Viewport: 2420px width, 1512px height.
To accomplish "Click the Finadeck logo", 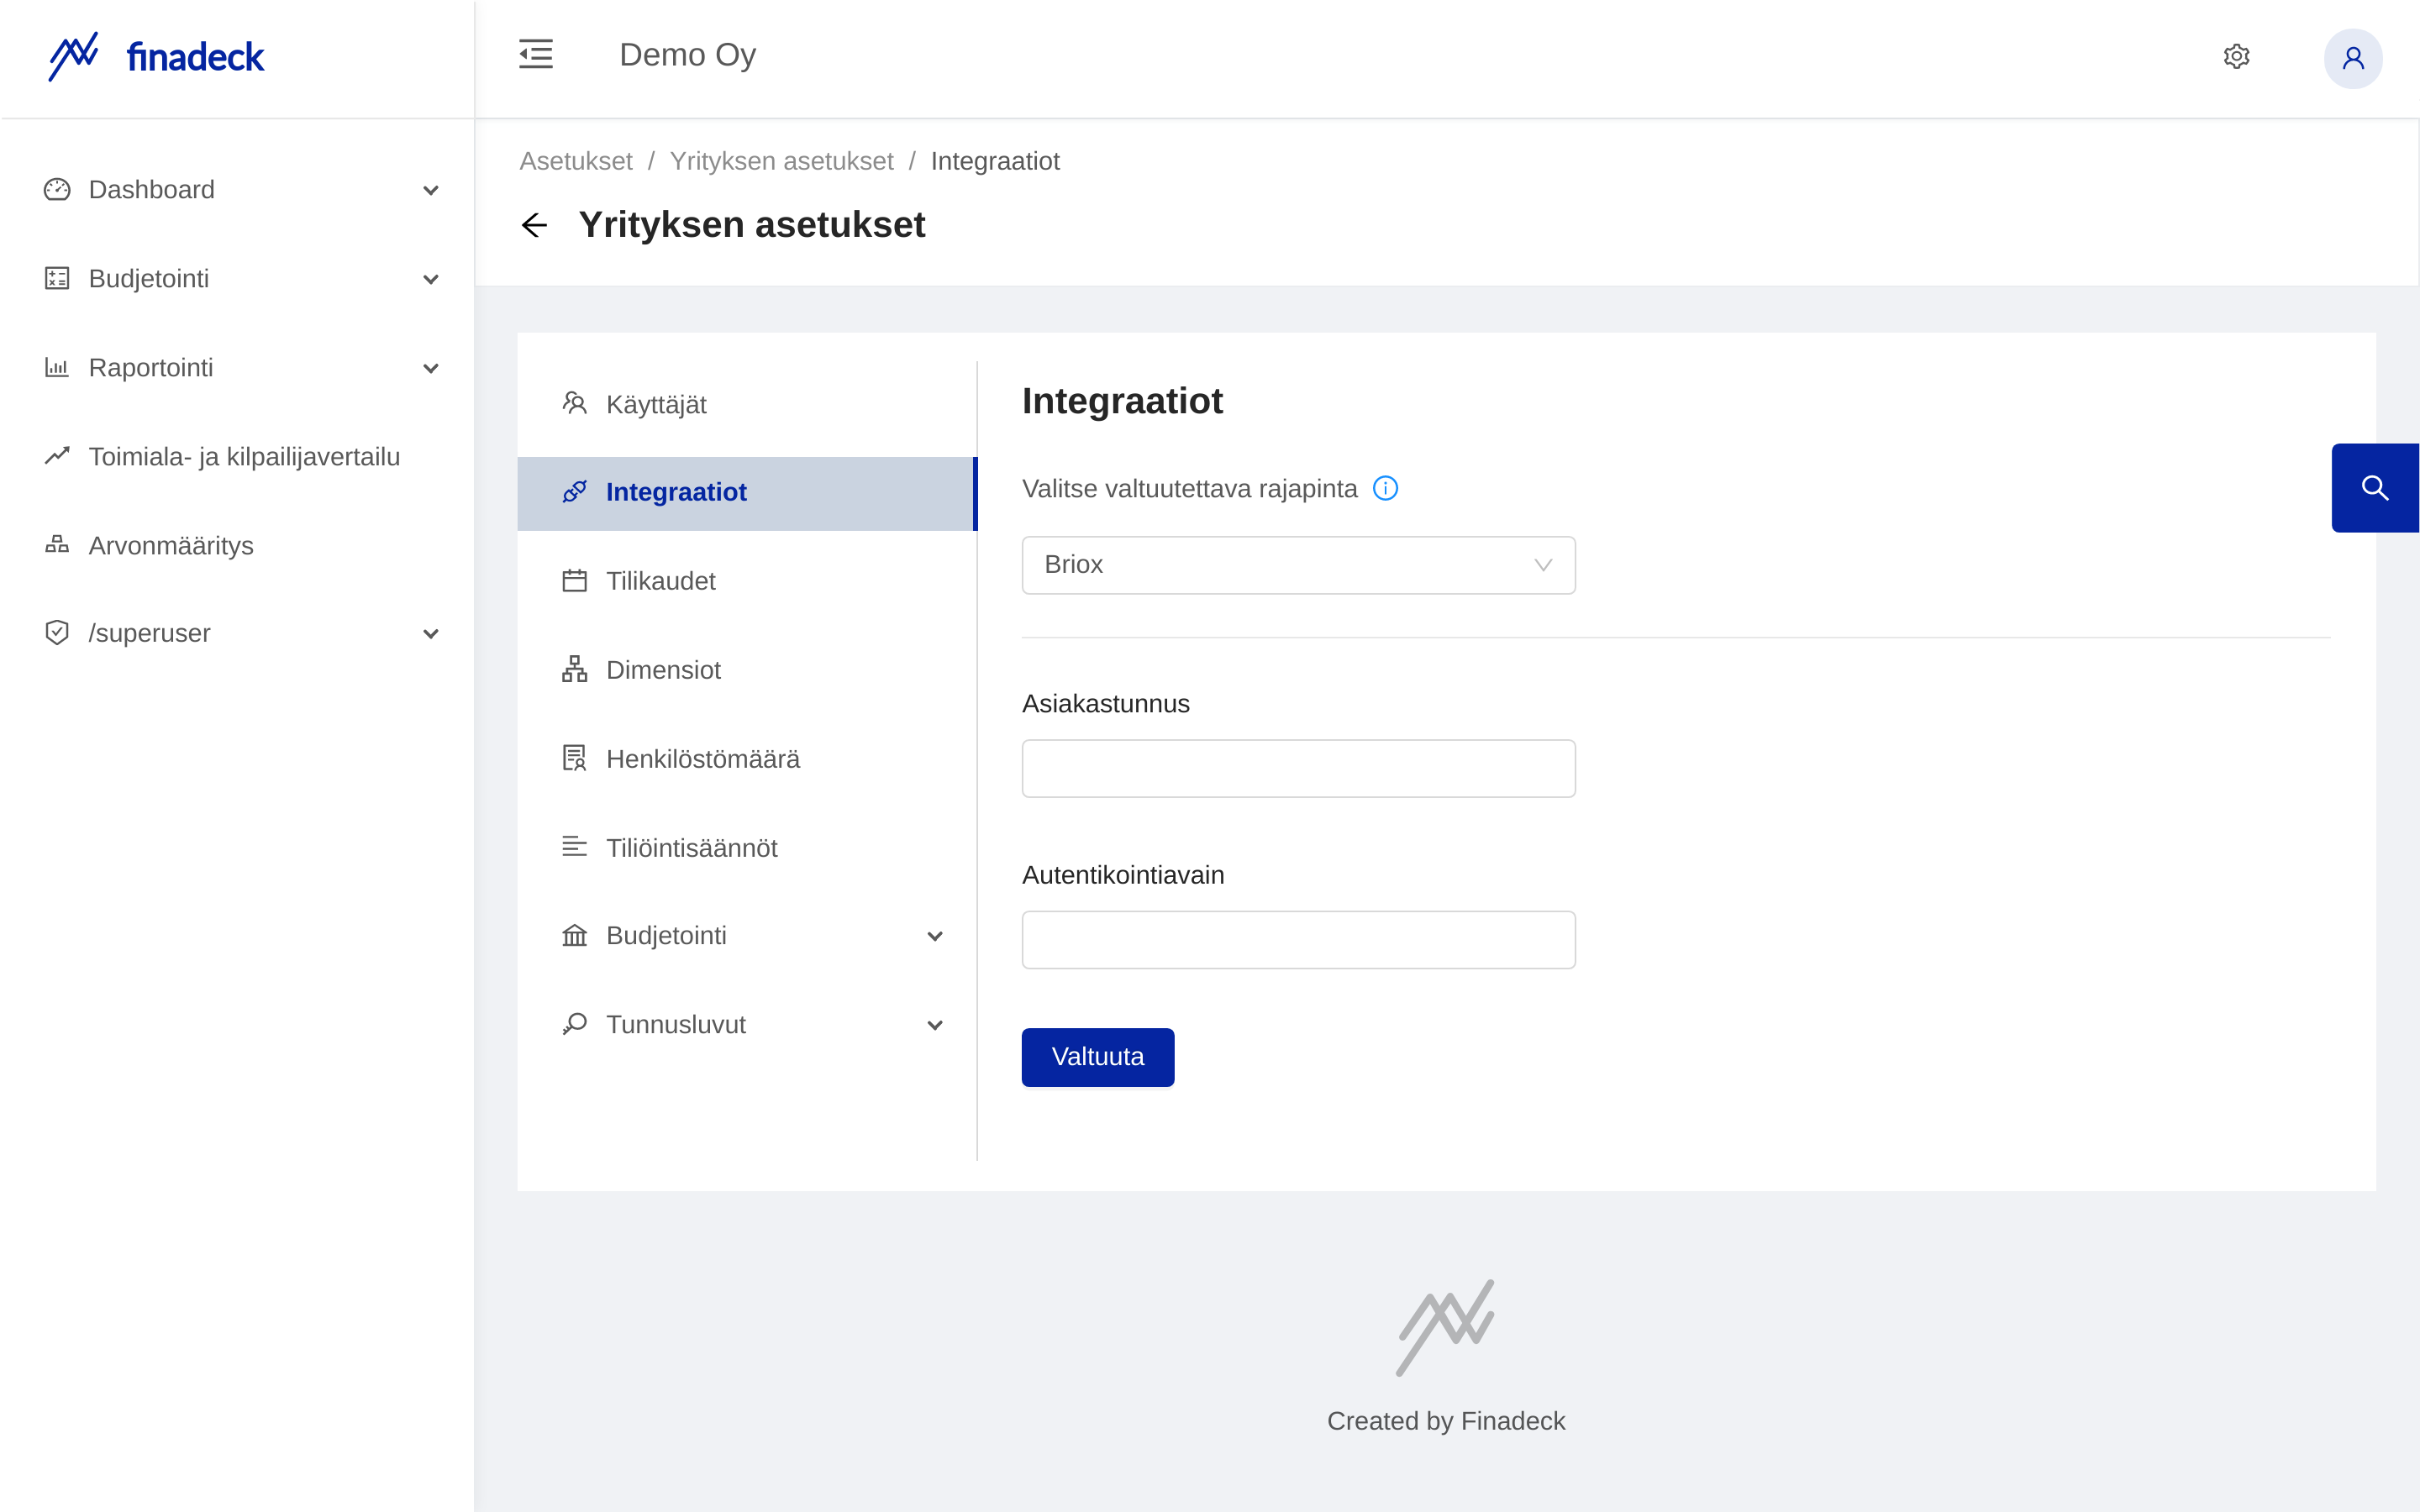I will coord(155,57).
